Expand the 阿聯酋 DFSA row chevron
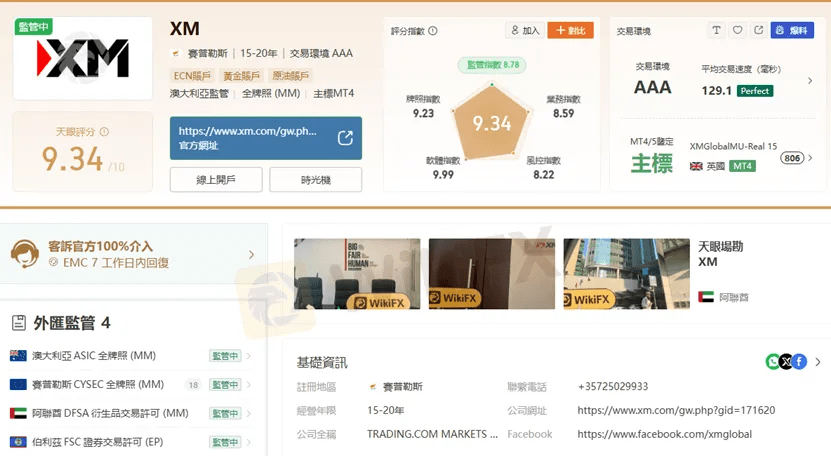The width and height of the screenshot is (831, 456). tap(249, 413)
